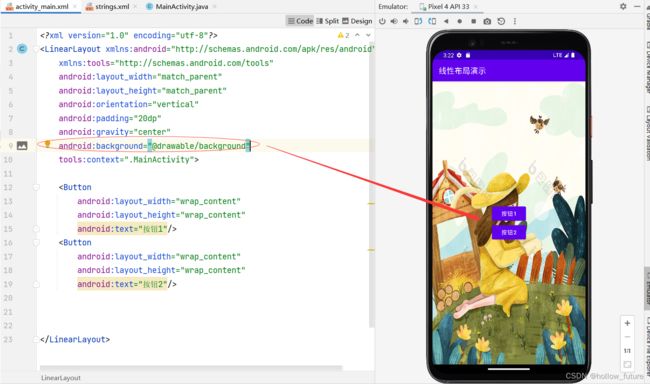
Task: Tap the 按钮2 button in the emulator
Action: [509, 232]
